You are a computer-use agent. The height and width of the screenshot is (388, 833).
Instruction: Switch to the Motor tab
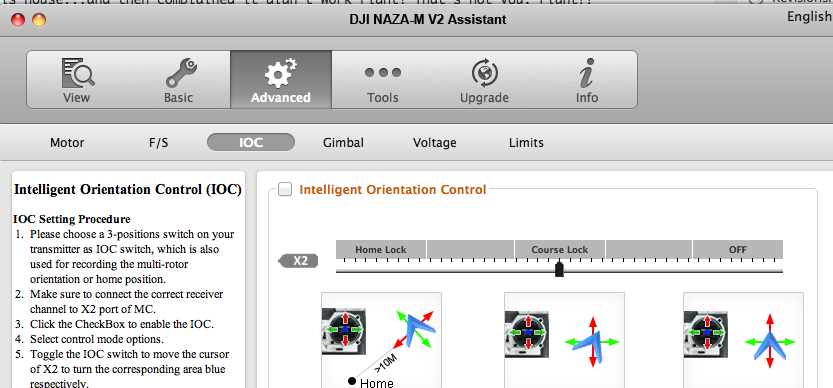click(x=67, y=142)
